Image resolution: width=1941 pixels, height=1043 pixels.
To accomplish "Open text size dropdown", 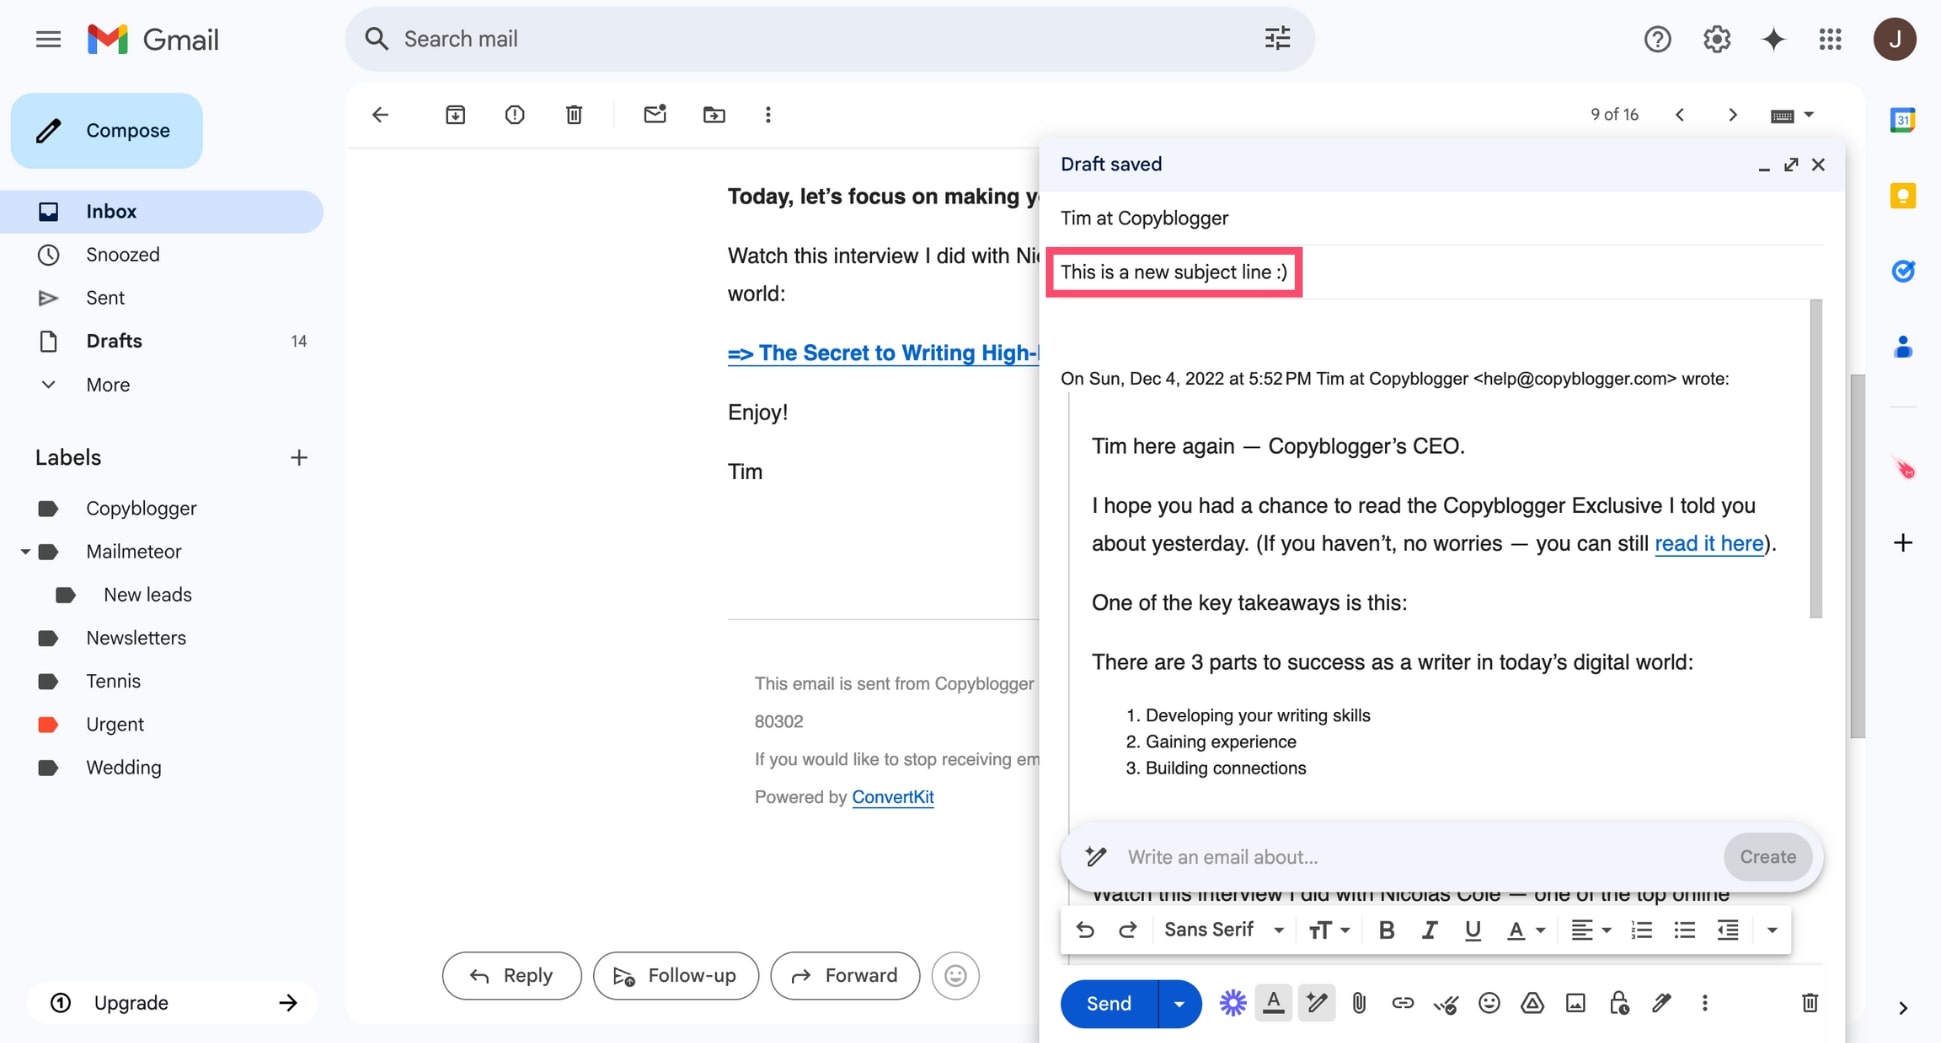I will coord(1329,930).
